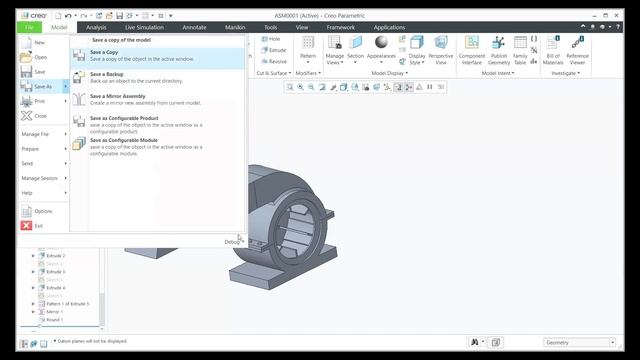
Task: Open Manage Session submenu
Action: click(x=44, y=178)
